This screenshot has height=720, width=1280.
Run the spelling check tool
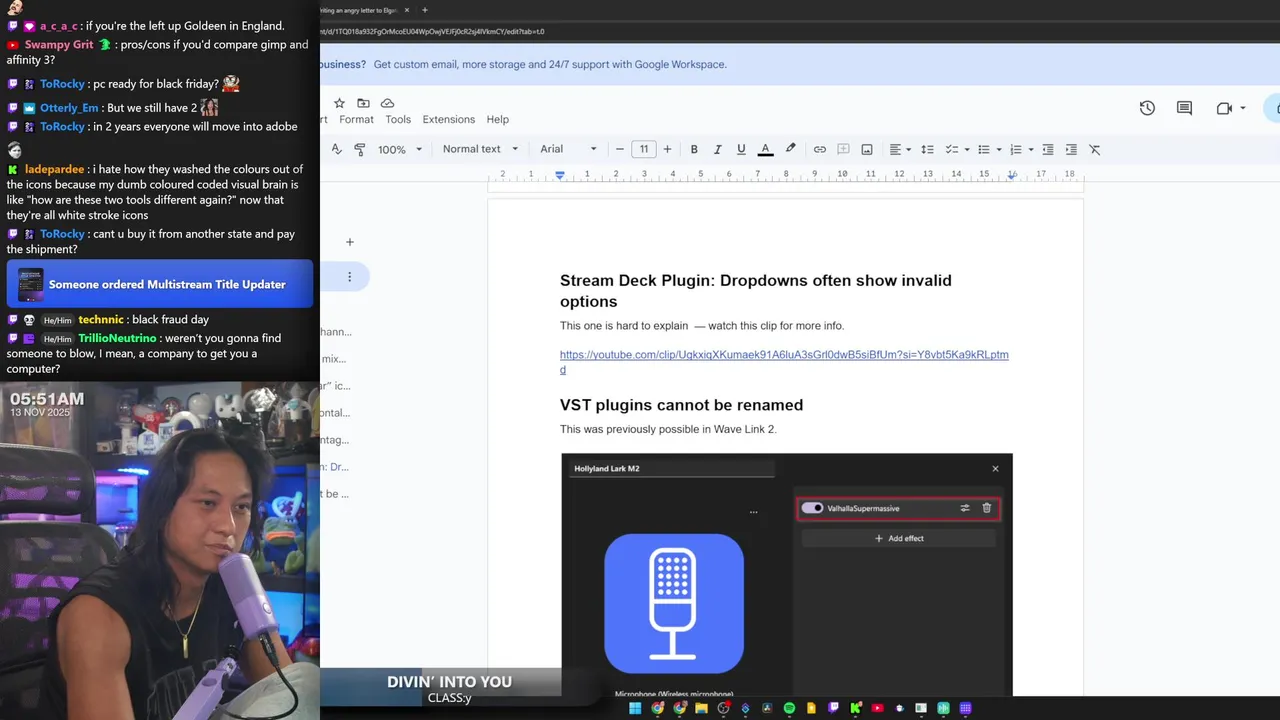336,149
